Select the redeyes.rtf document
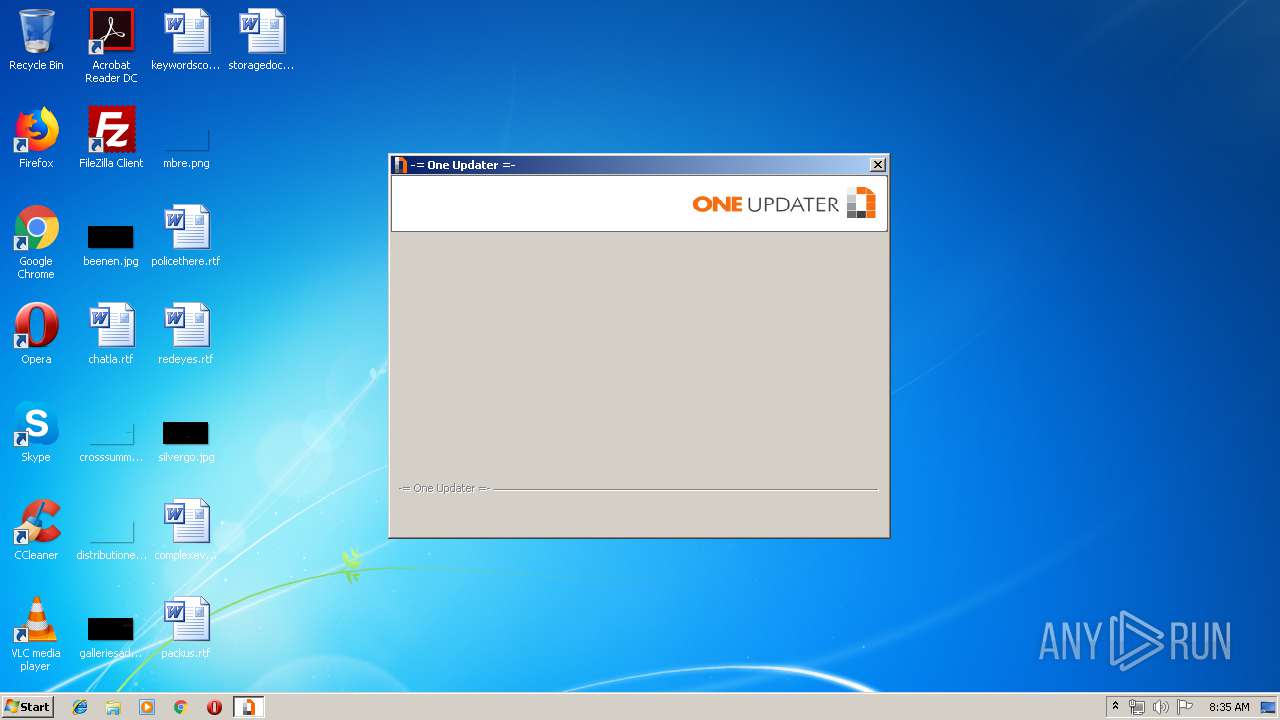The image size is (1280, 720). click(x=186, y=334)
